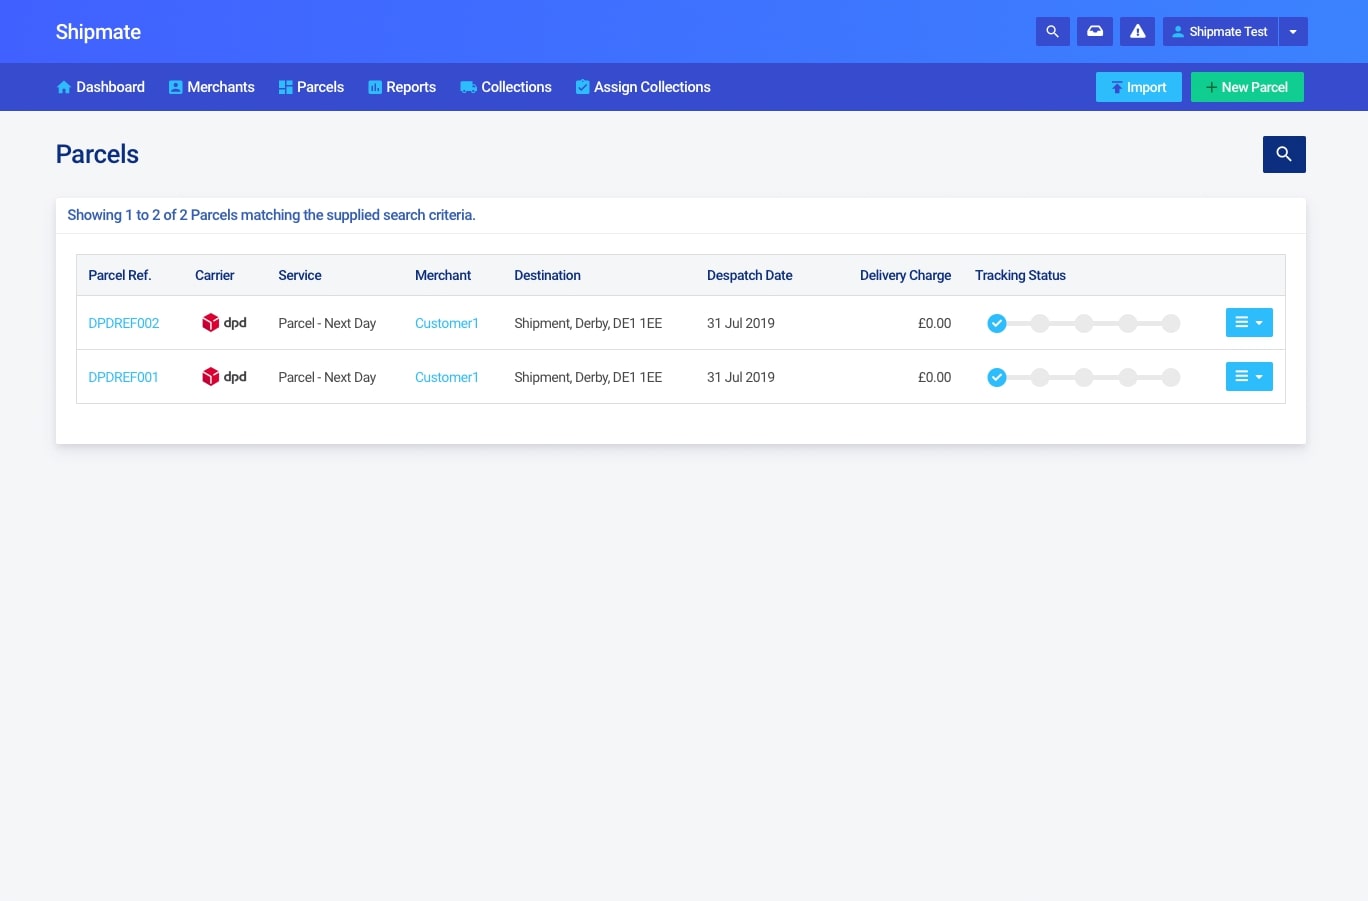Click the Despatch Date column header

pos(750,275)
